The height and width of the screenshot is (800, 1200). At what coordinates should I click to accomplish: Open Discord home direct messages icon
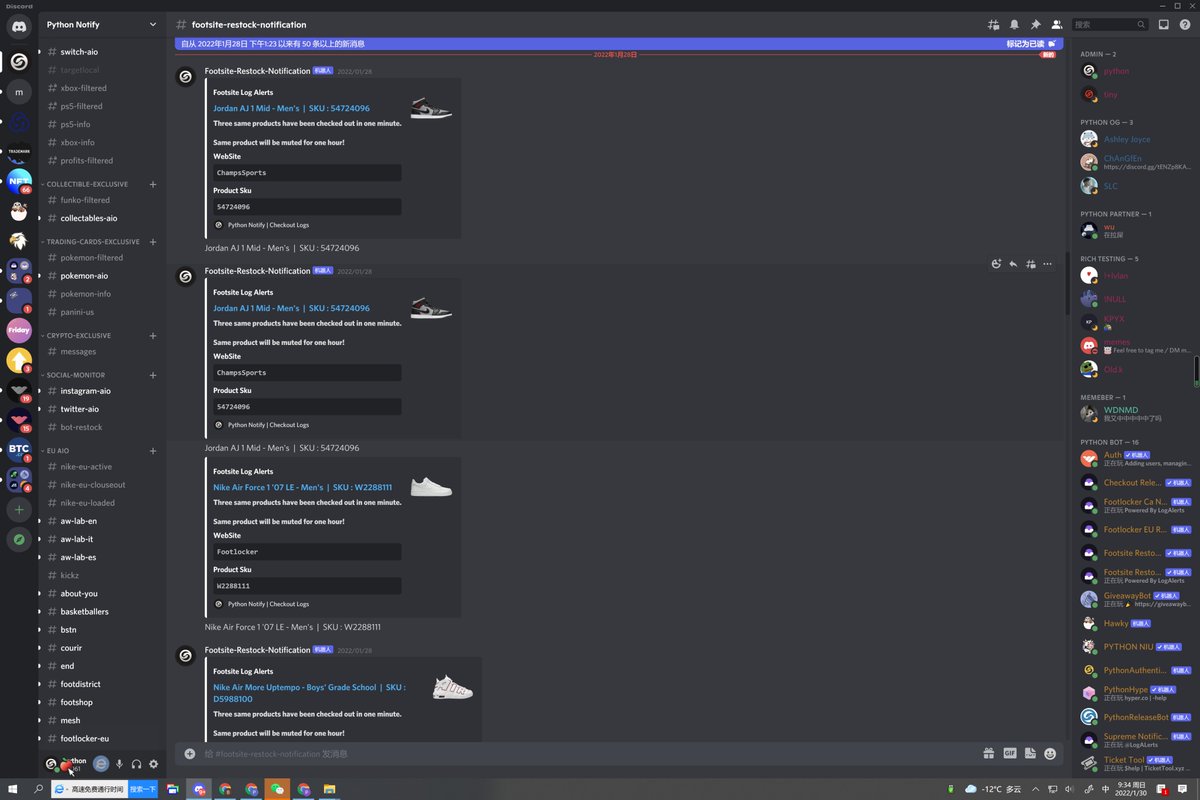click(19, 29)
